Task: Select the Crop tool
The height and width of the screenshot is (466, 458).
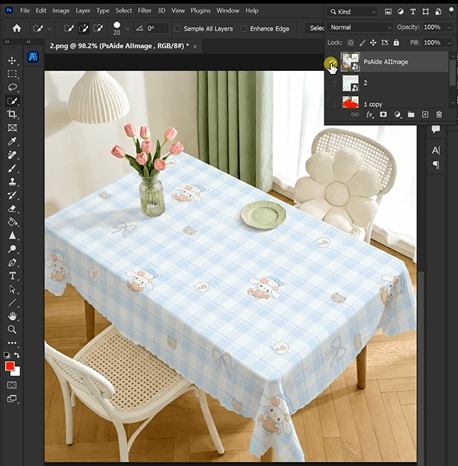Action: tap(12, 114)
